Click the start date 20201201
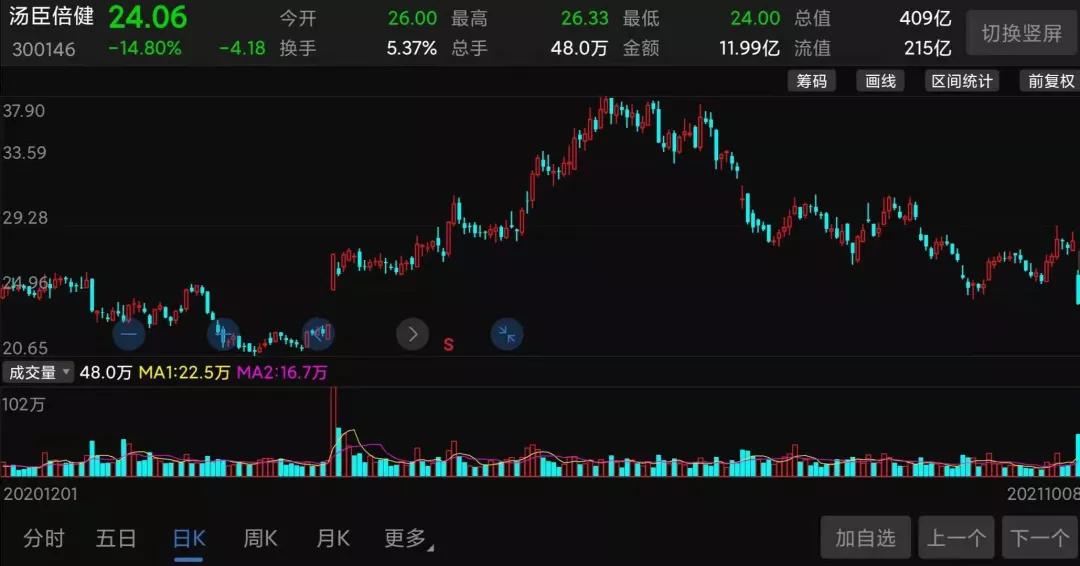 [x=41, y=494]
